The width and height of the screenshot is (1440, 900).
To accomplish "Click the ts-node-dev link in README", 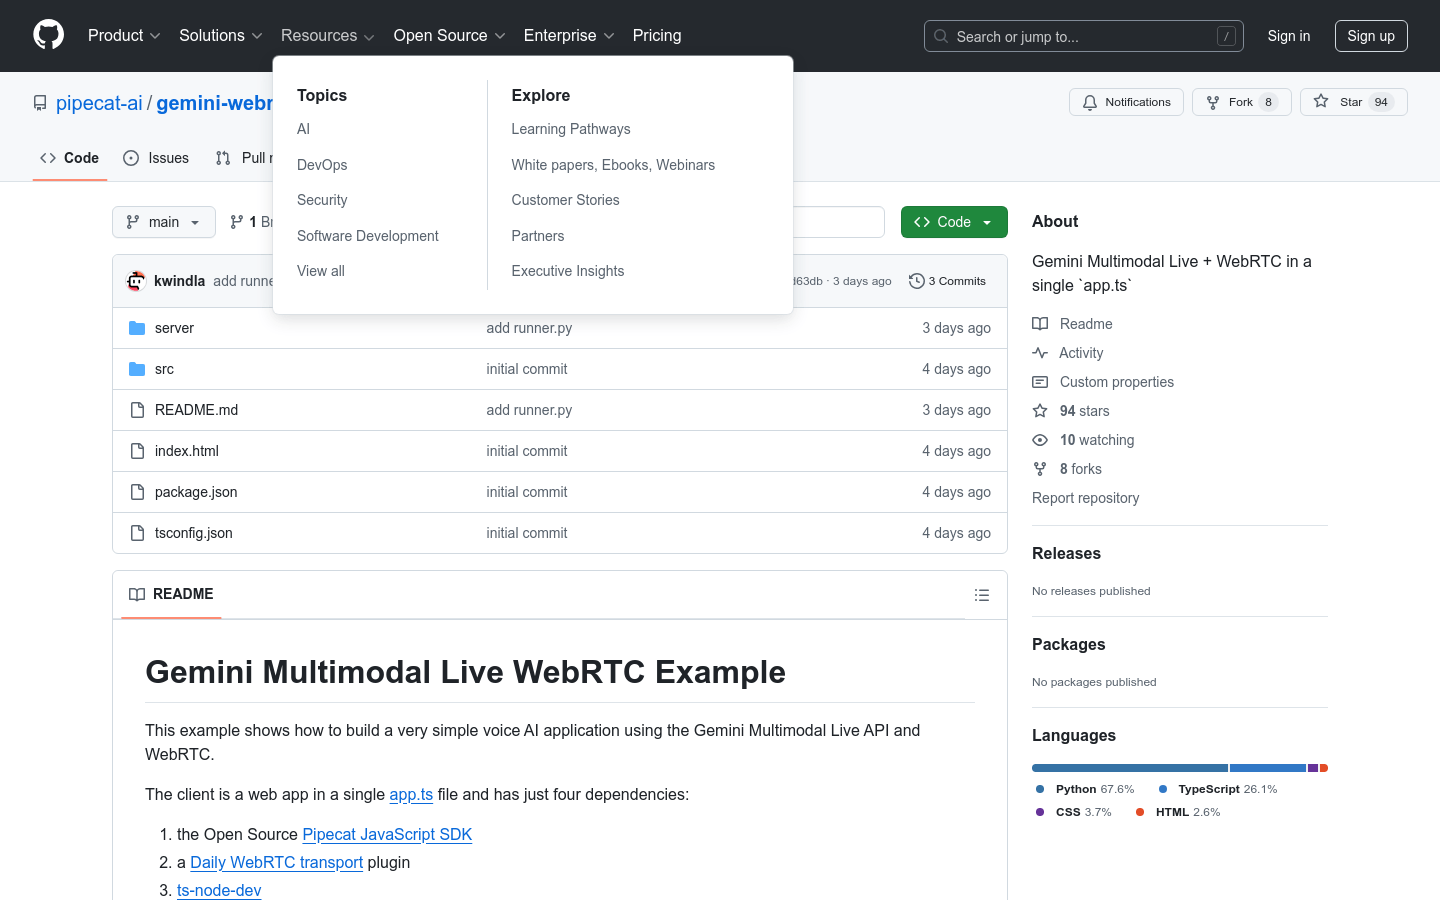I will pos(219,890).
